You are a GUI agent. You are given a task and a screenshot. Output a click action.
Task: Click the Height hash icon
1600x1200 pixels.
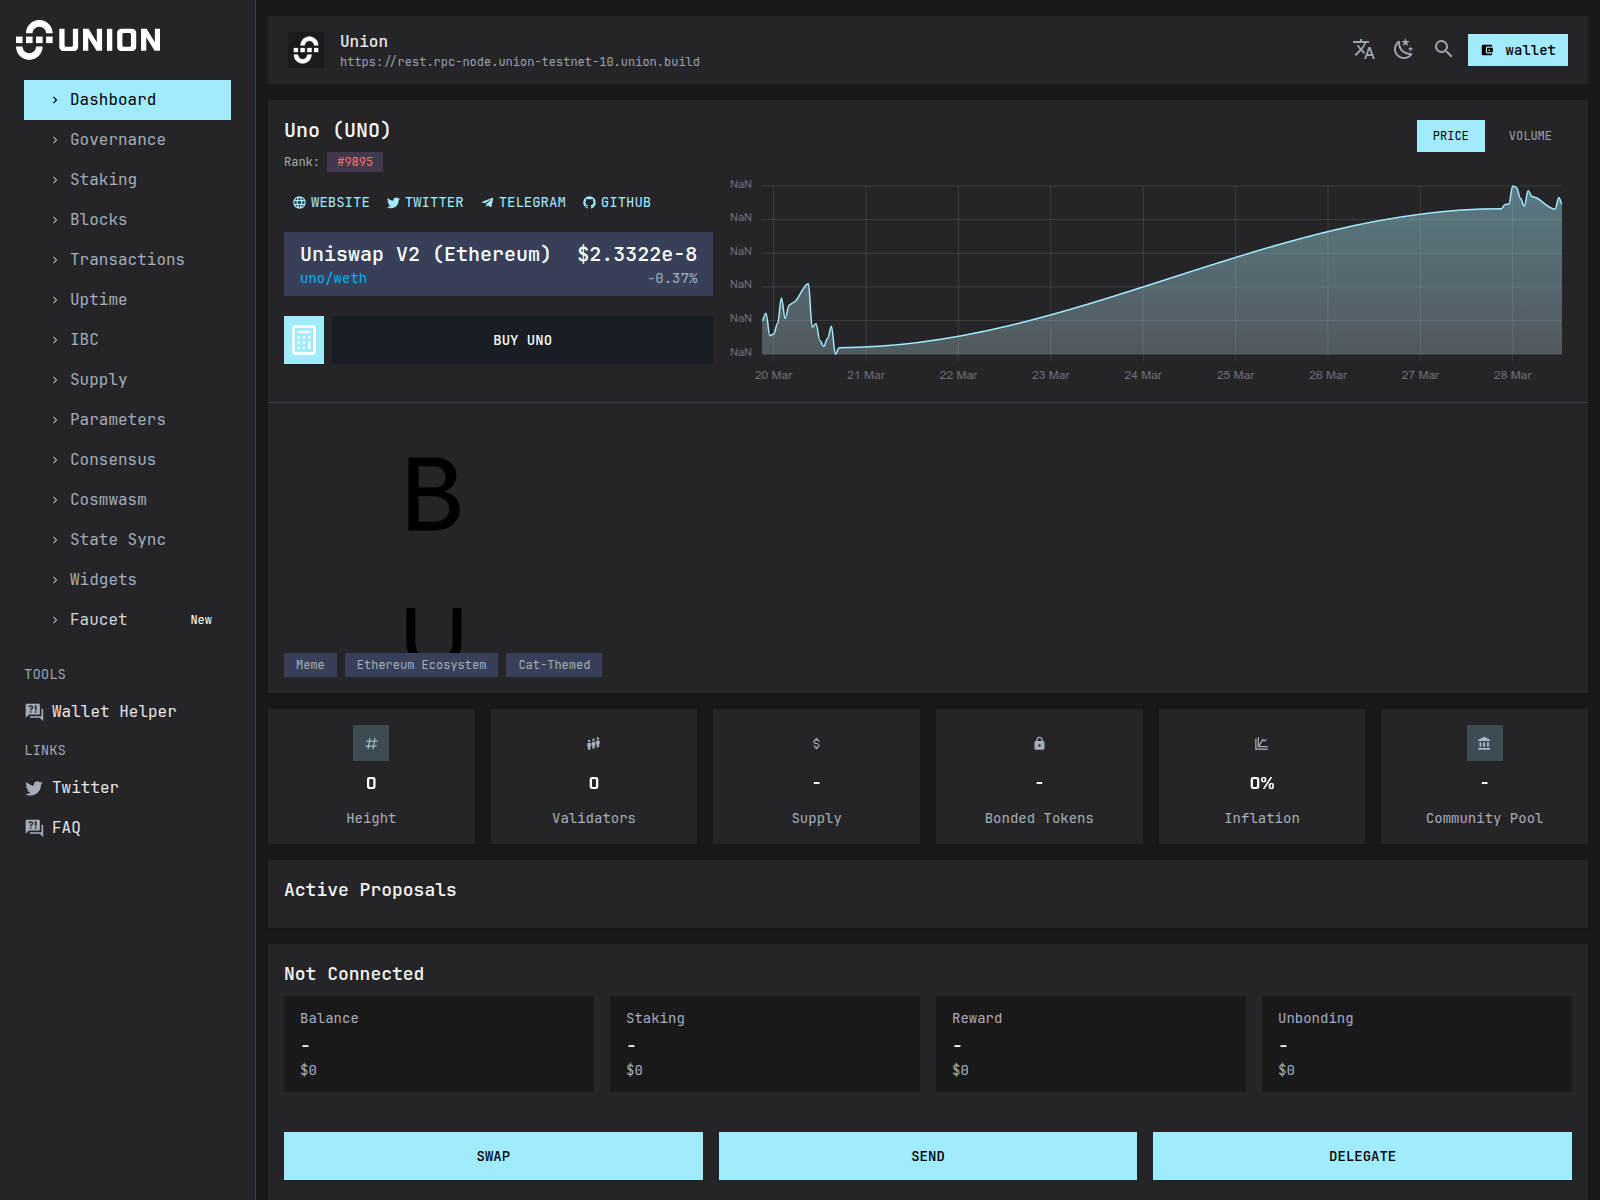click(371, 743)
